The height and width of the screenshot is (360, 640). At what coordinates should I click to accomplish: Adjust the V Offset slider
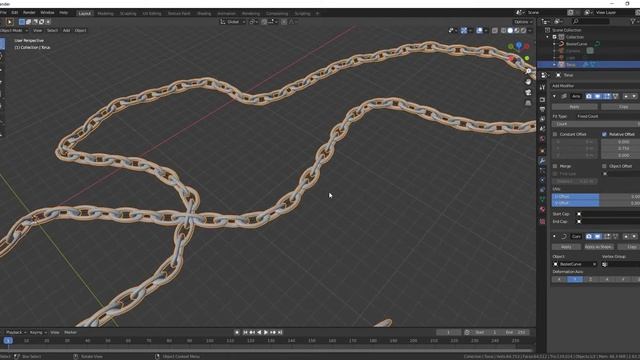[x=596, y=203]
